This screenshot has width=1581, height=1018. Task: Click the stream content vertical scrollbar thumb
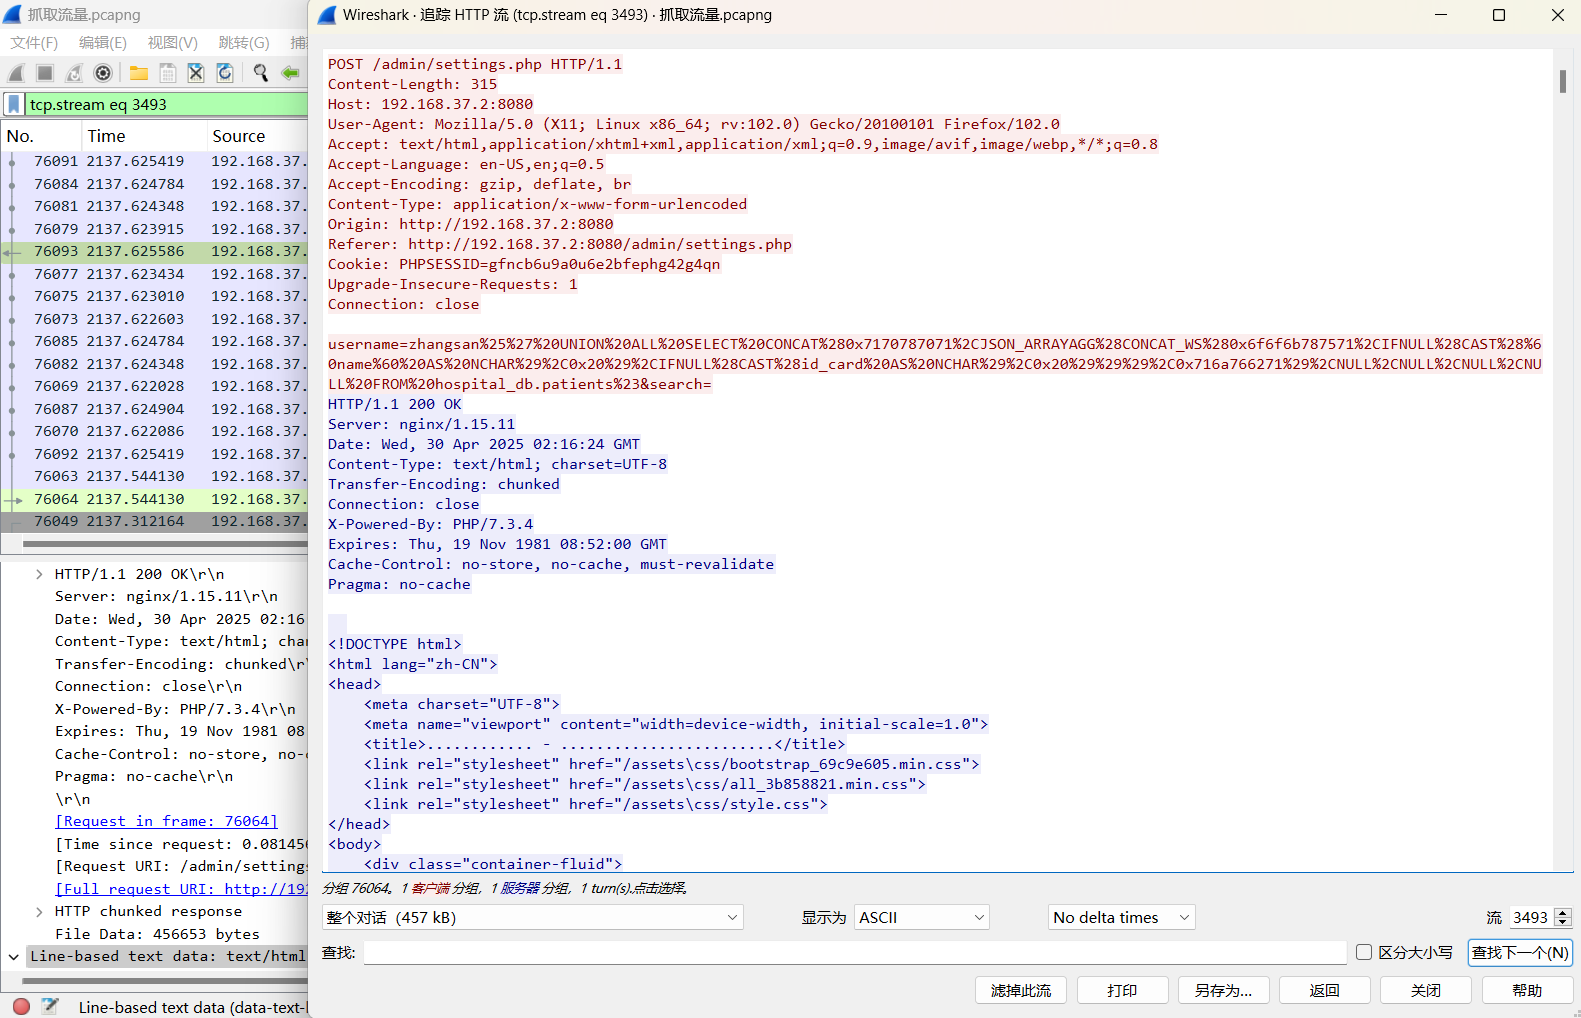[1563, 81]
